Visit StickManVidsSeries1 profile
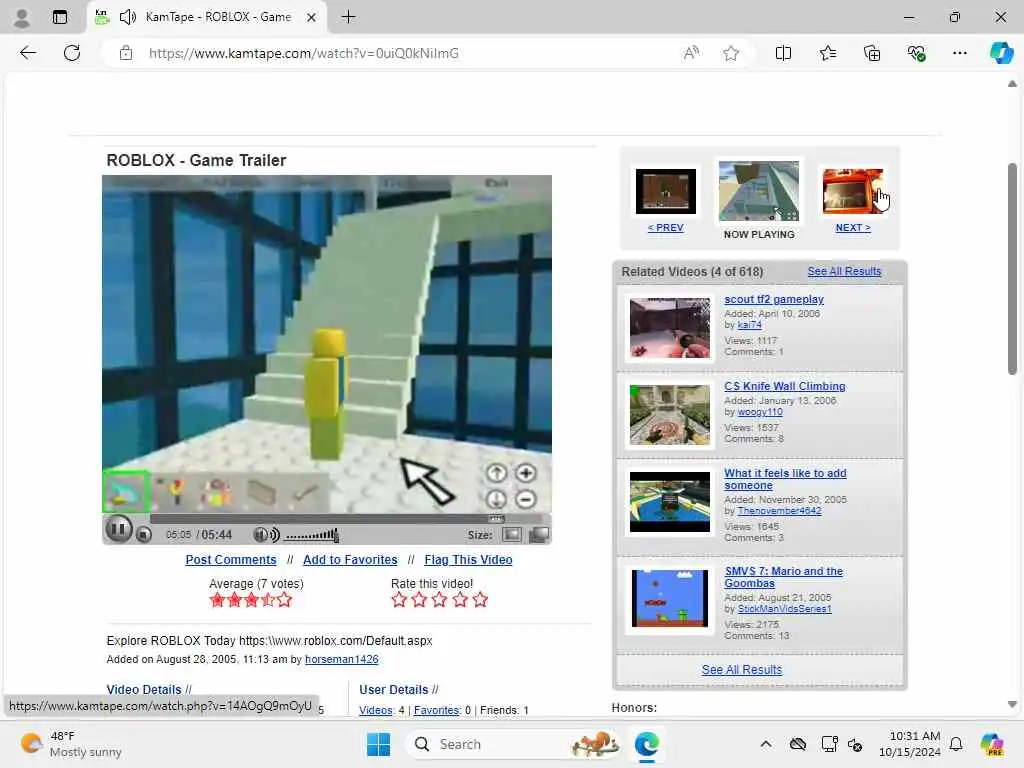This screenshot has height=768, width=1024. (x=784, y=609)
